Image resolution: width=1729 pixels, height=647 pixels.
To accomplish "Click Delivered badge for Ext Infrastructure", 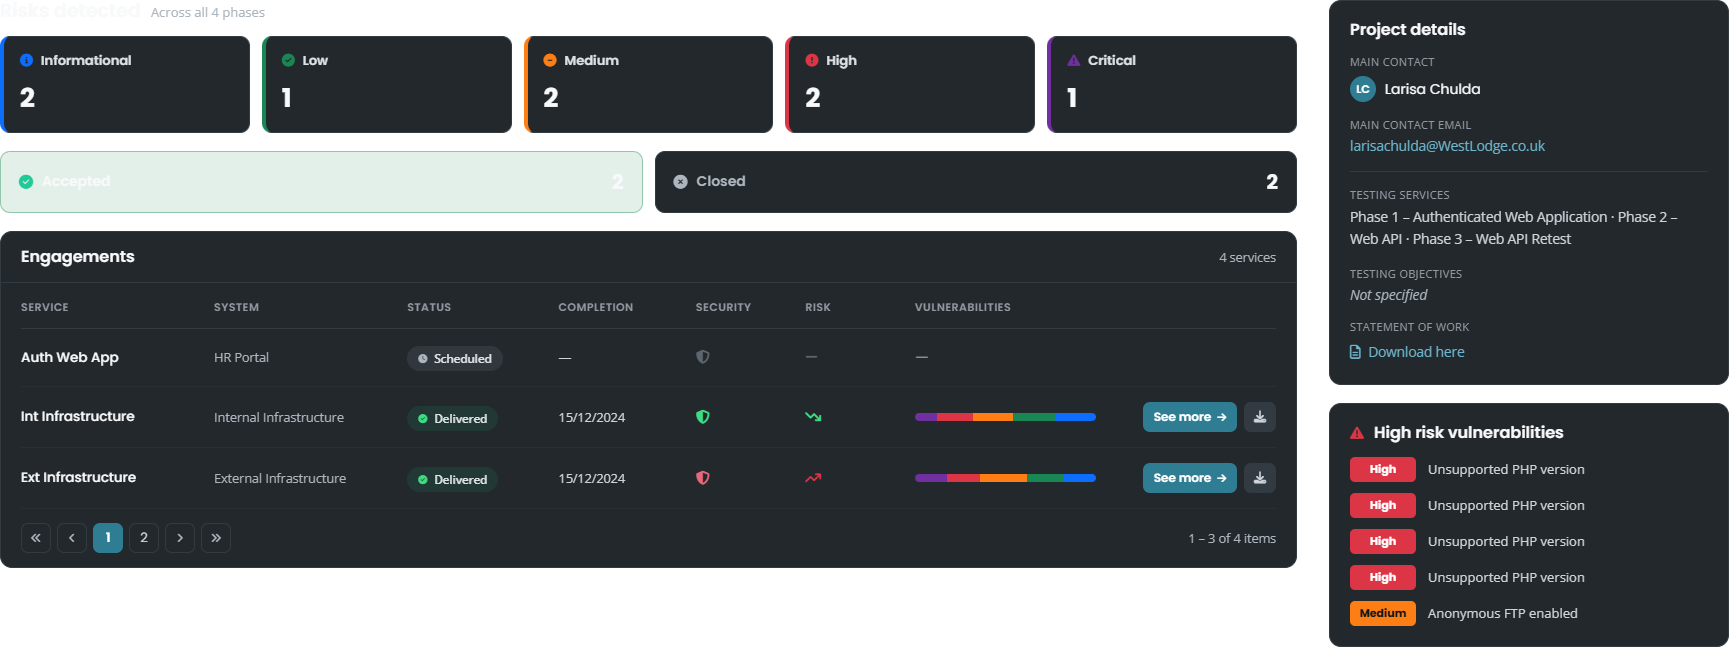I will click(452, 479).
